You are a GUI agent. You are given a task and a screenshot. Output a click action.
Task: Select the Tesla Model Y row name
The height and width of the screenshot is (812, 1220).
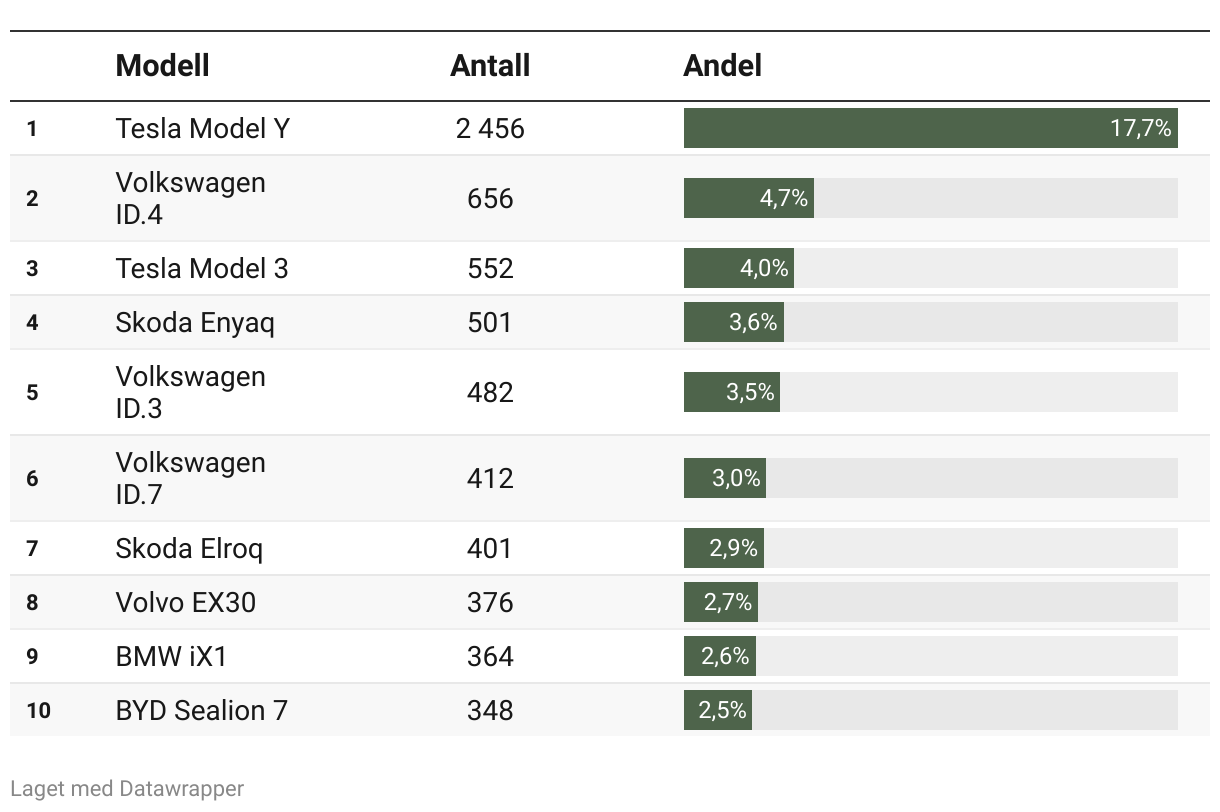[x=202, y=128]
